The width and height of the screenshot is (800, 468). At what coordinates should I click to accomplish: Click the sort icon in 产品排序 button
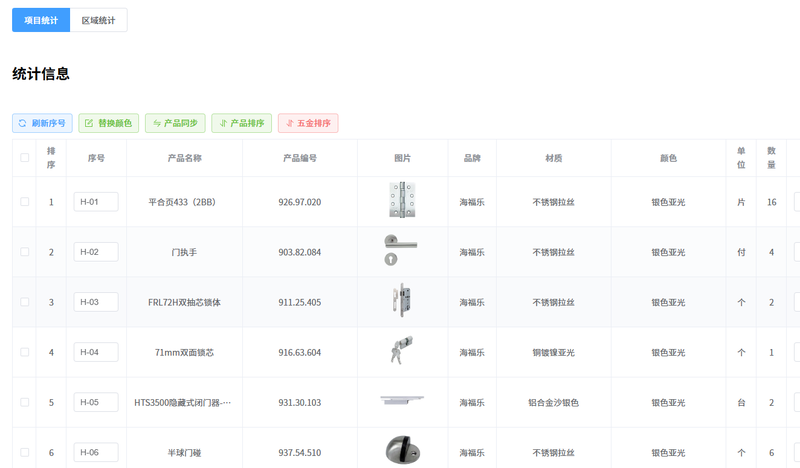223,123
